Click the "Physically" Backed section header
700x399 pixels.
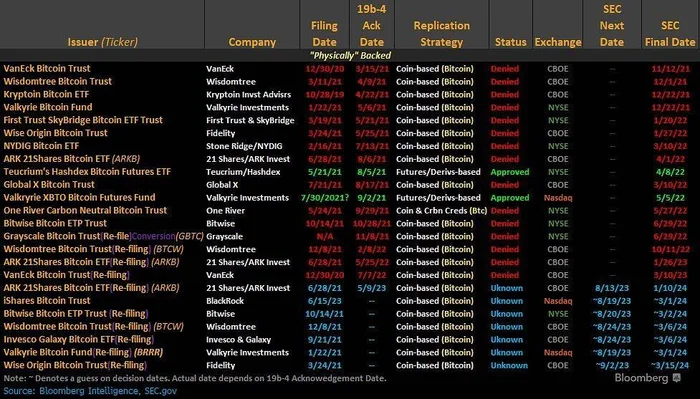(x=350, y=55)
